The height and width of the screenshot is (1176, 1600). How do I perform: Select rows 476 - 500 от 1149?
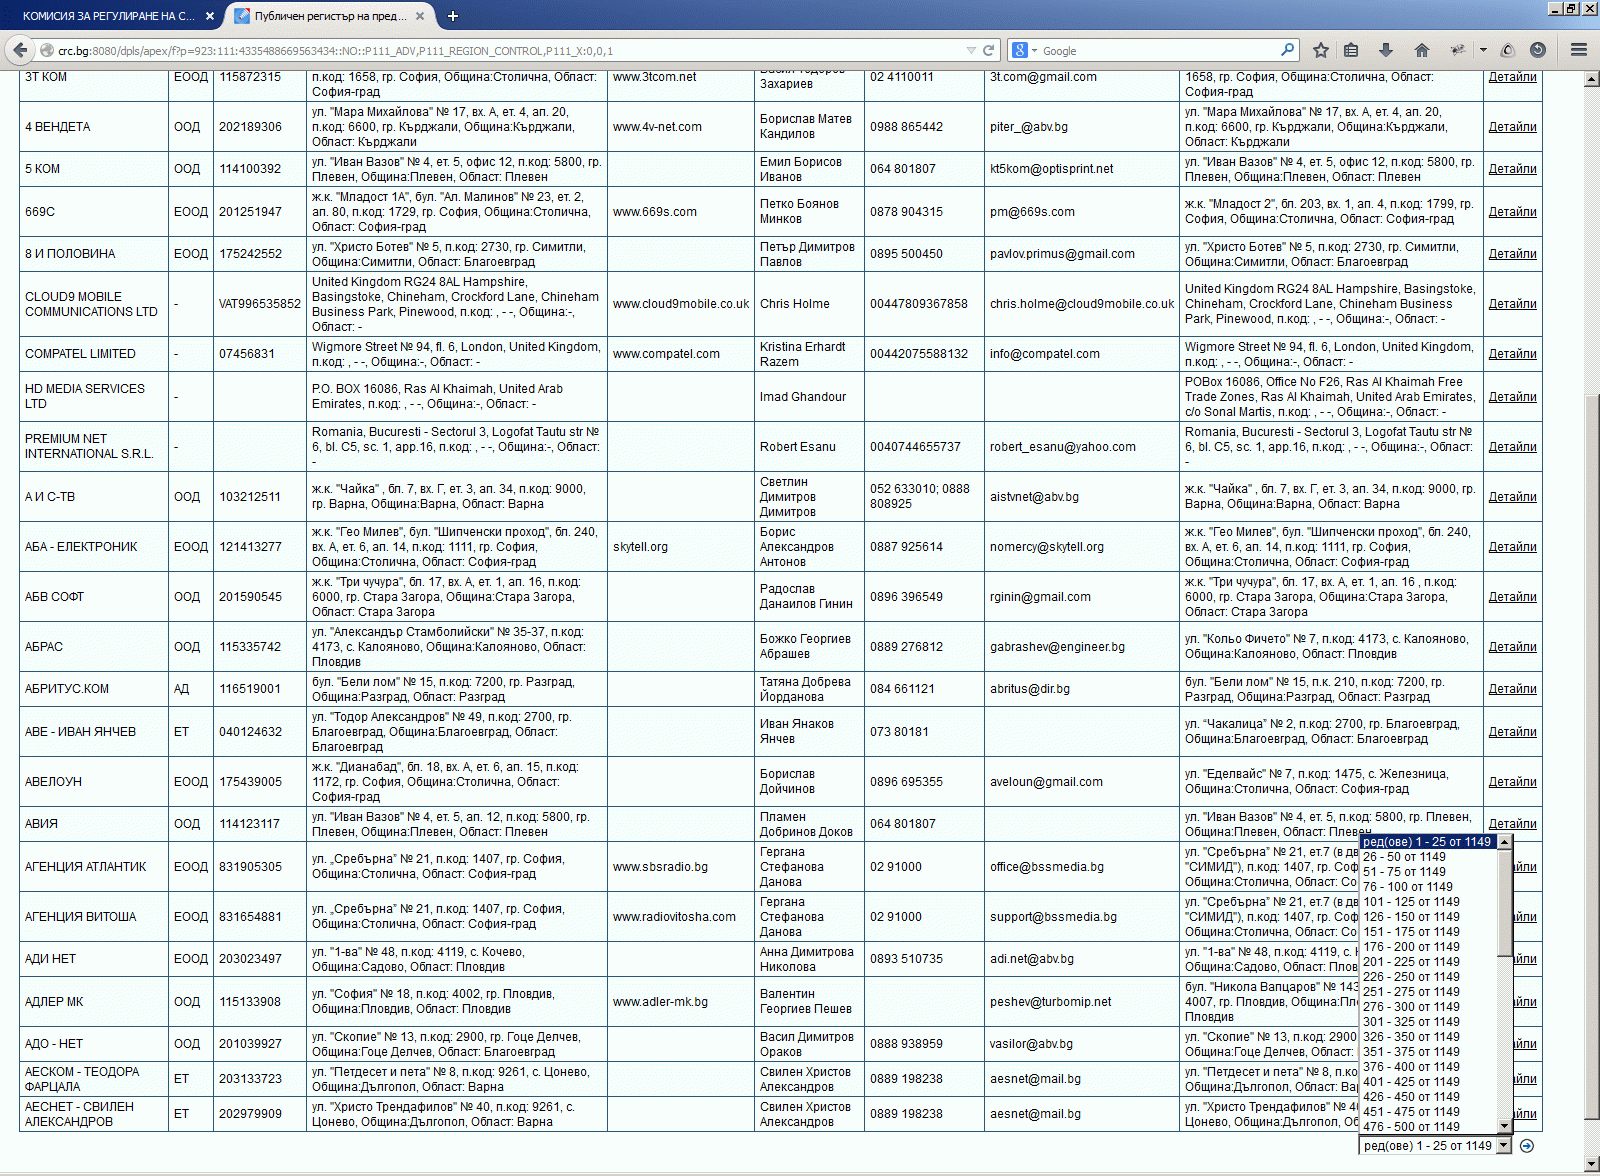[x=1411, y=1127]
